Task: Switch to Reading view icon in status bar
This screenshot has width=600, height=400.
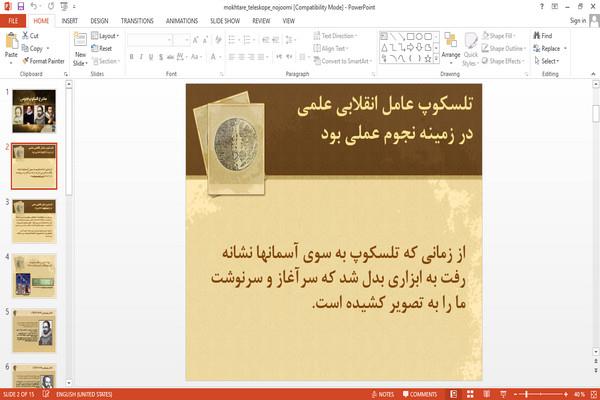Action: [x=486, y=394]
